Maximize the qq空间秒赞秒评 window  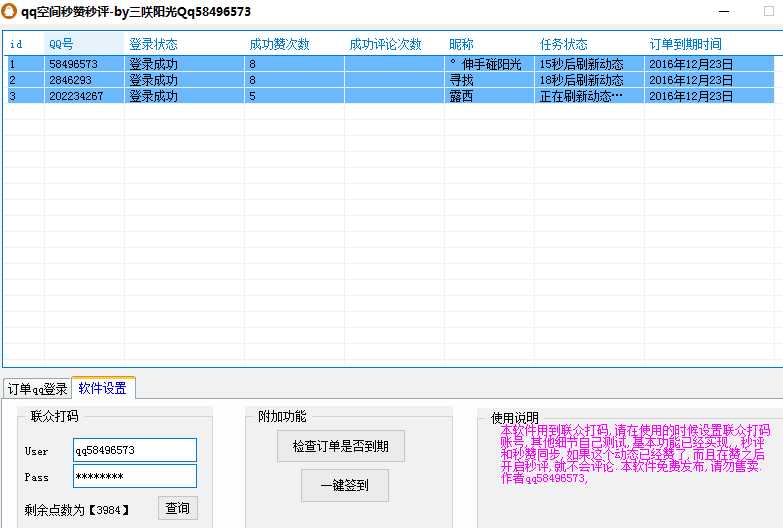point(769,11)
